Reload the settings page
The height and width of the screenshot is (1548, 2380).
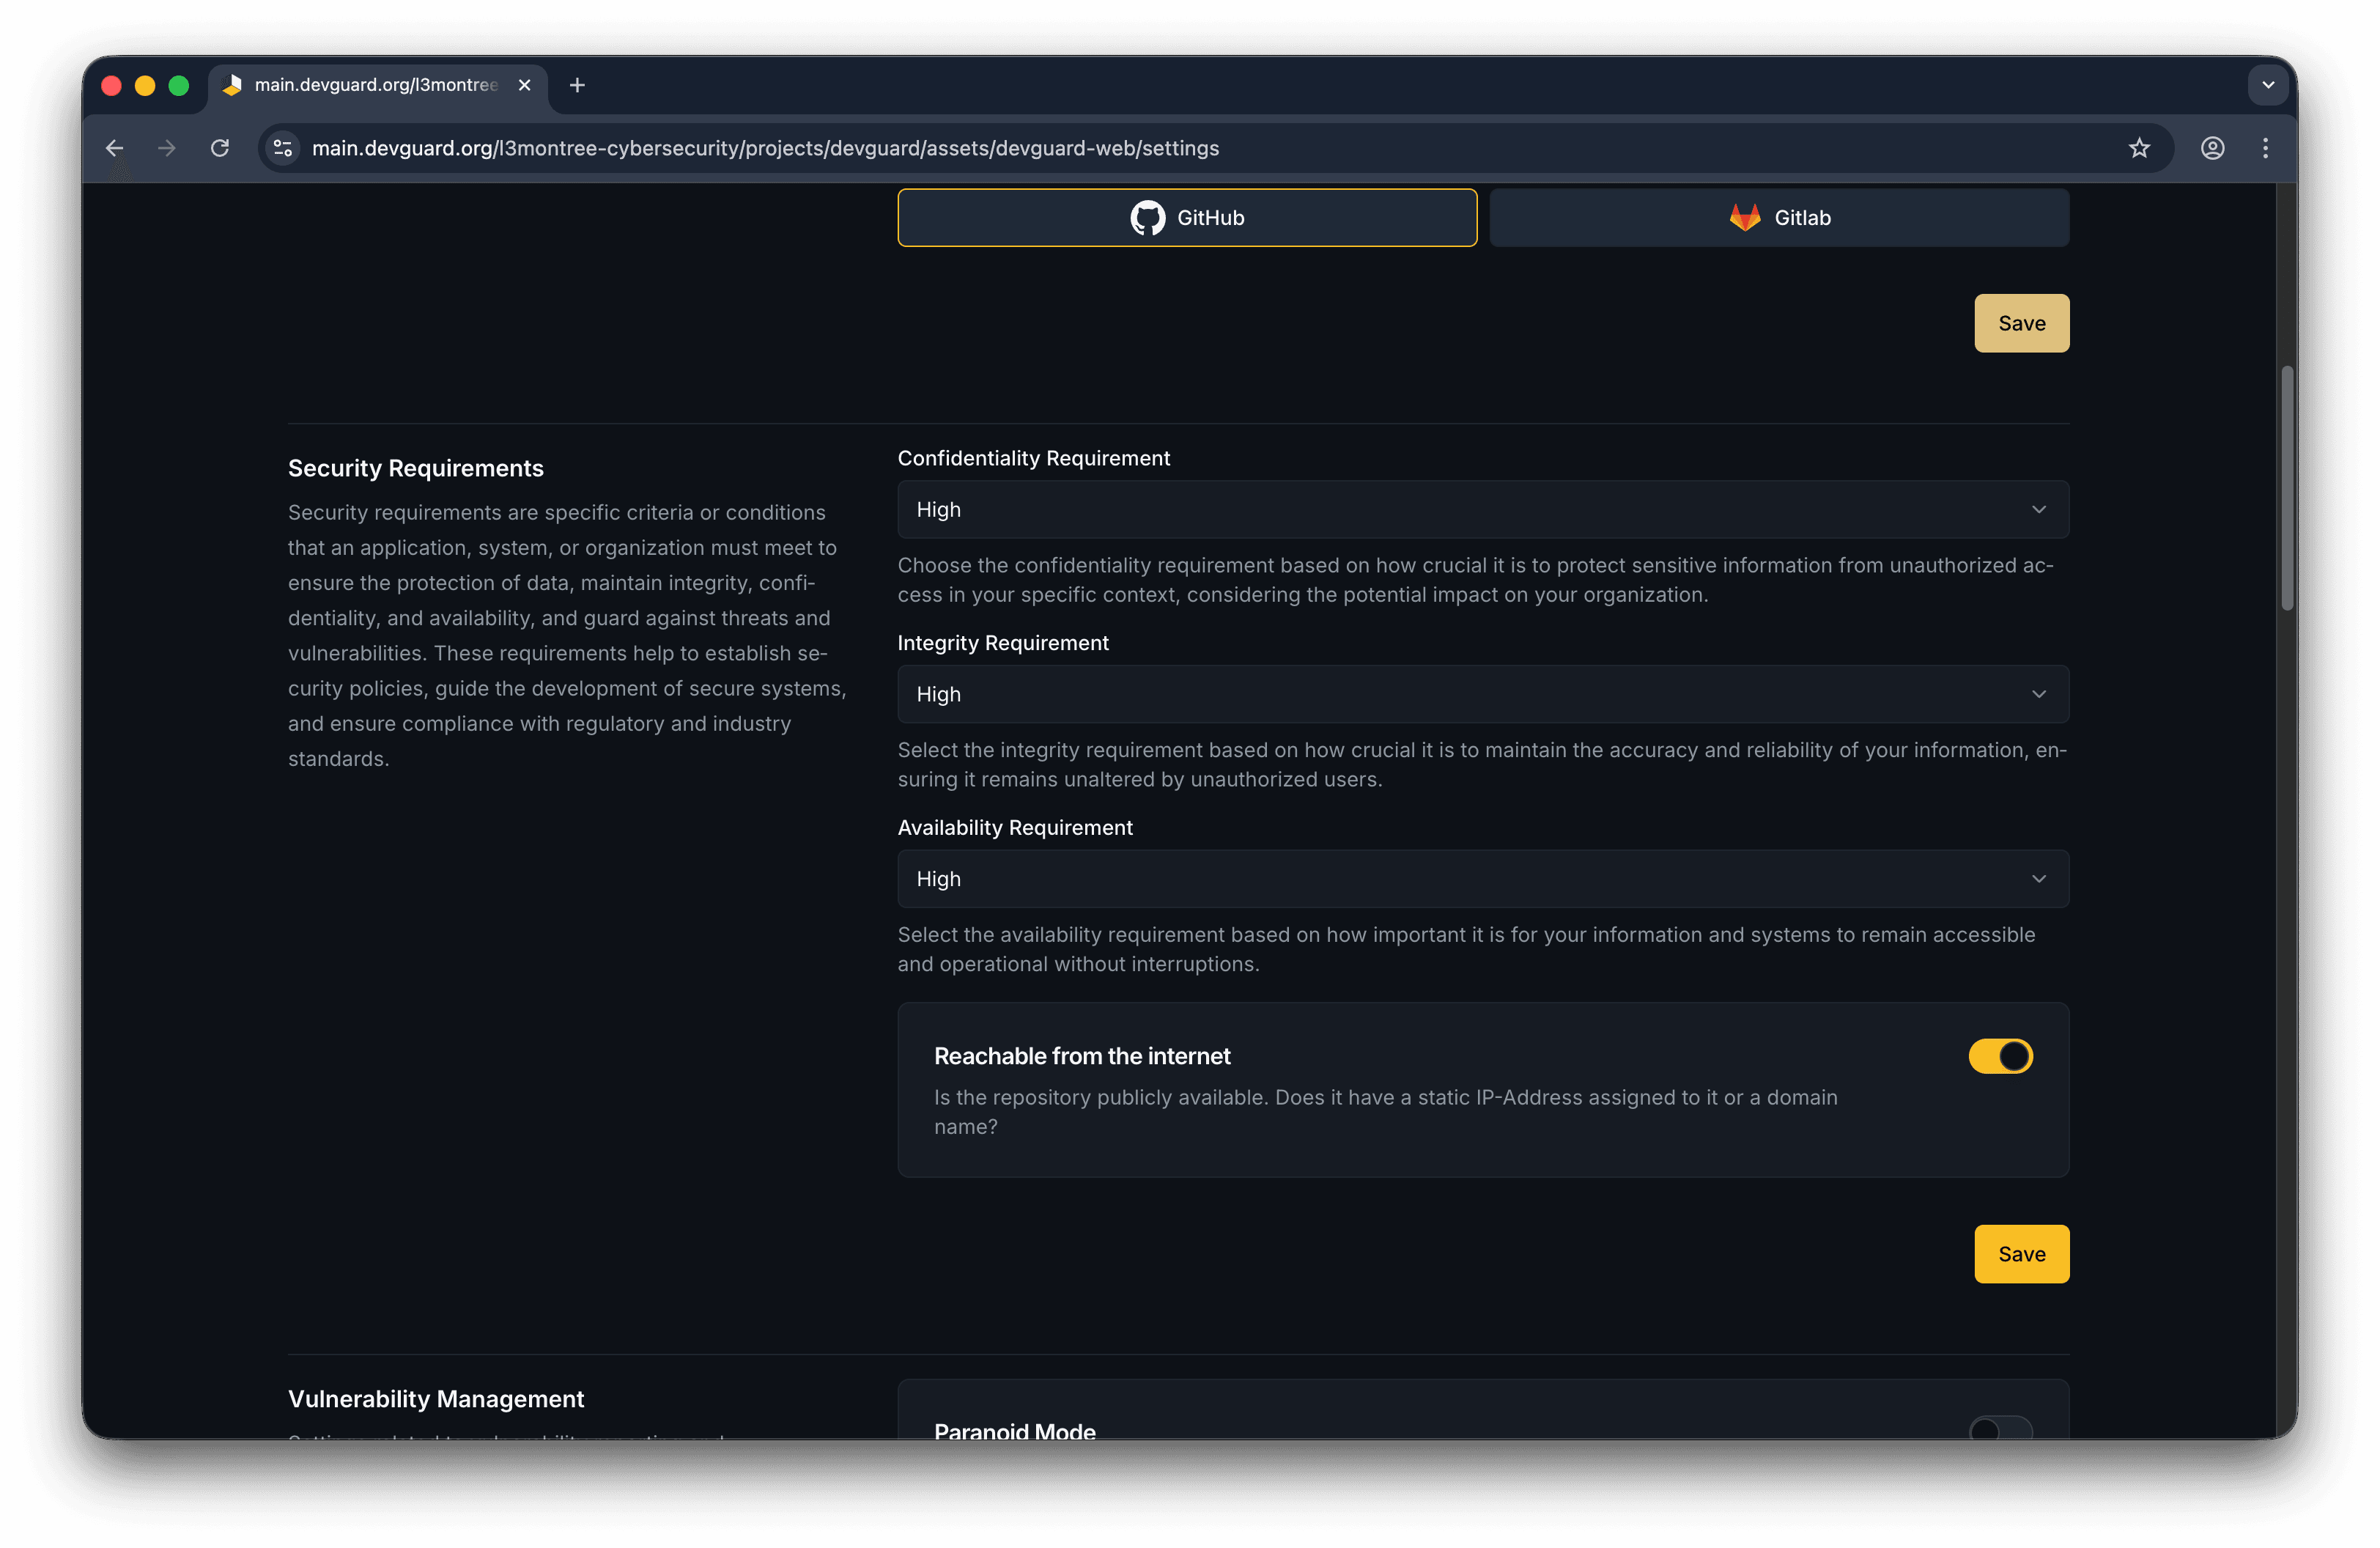coord(220,148)
